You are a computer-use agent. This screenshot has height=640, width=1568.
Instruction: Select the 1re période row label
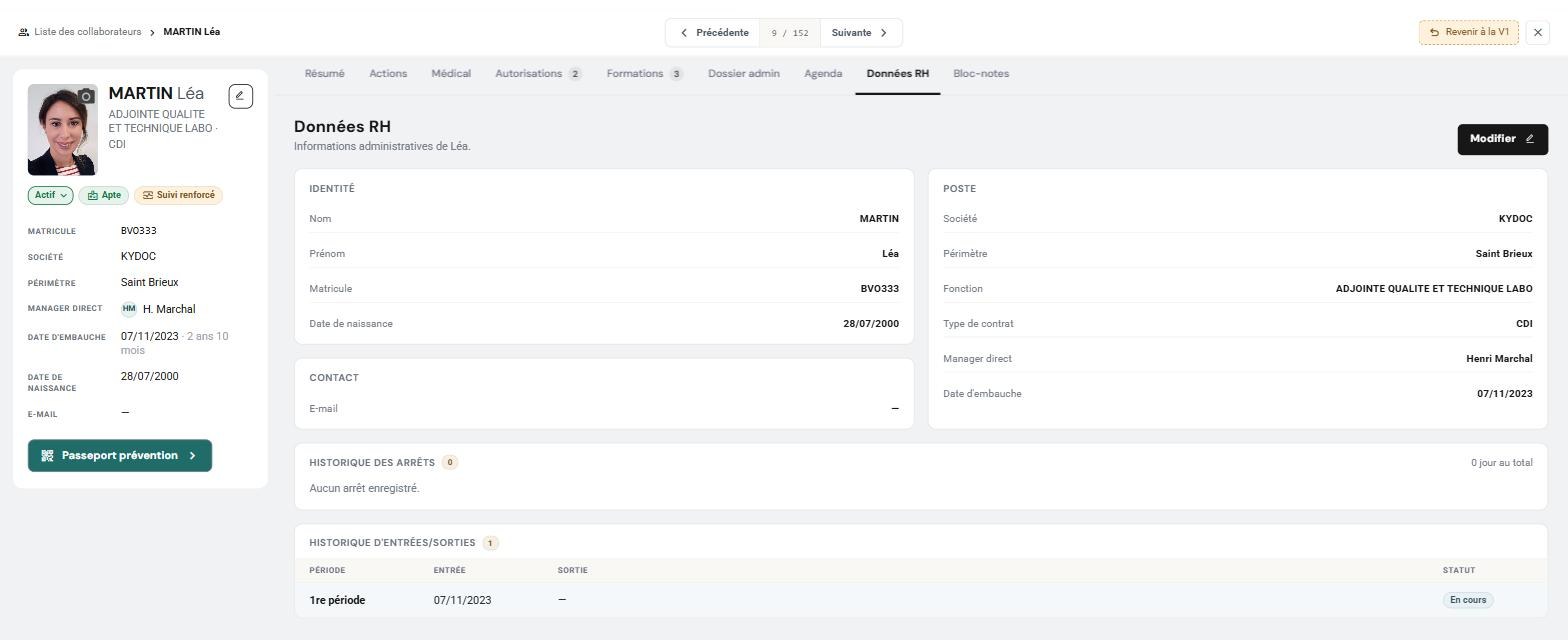point(337,600)
